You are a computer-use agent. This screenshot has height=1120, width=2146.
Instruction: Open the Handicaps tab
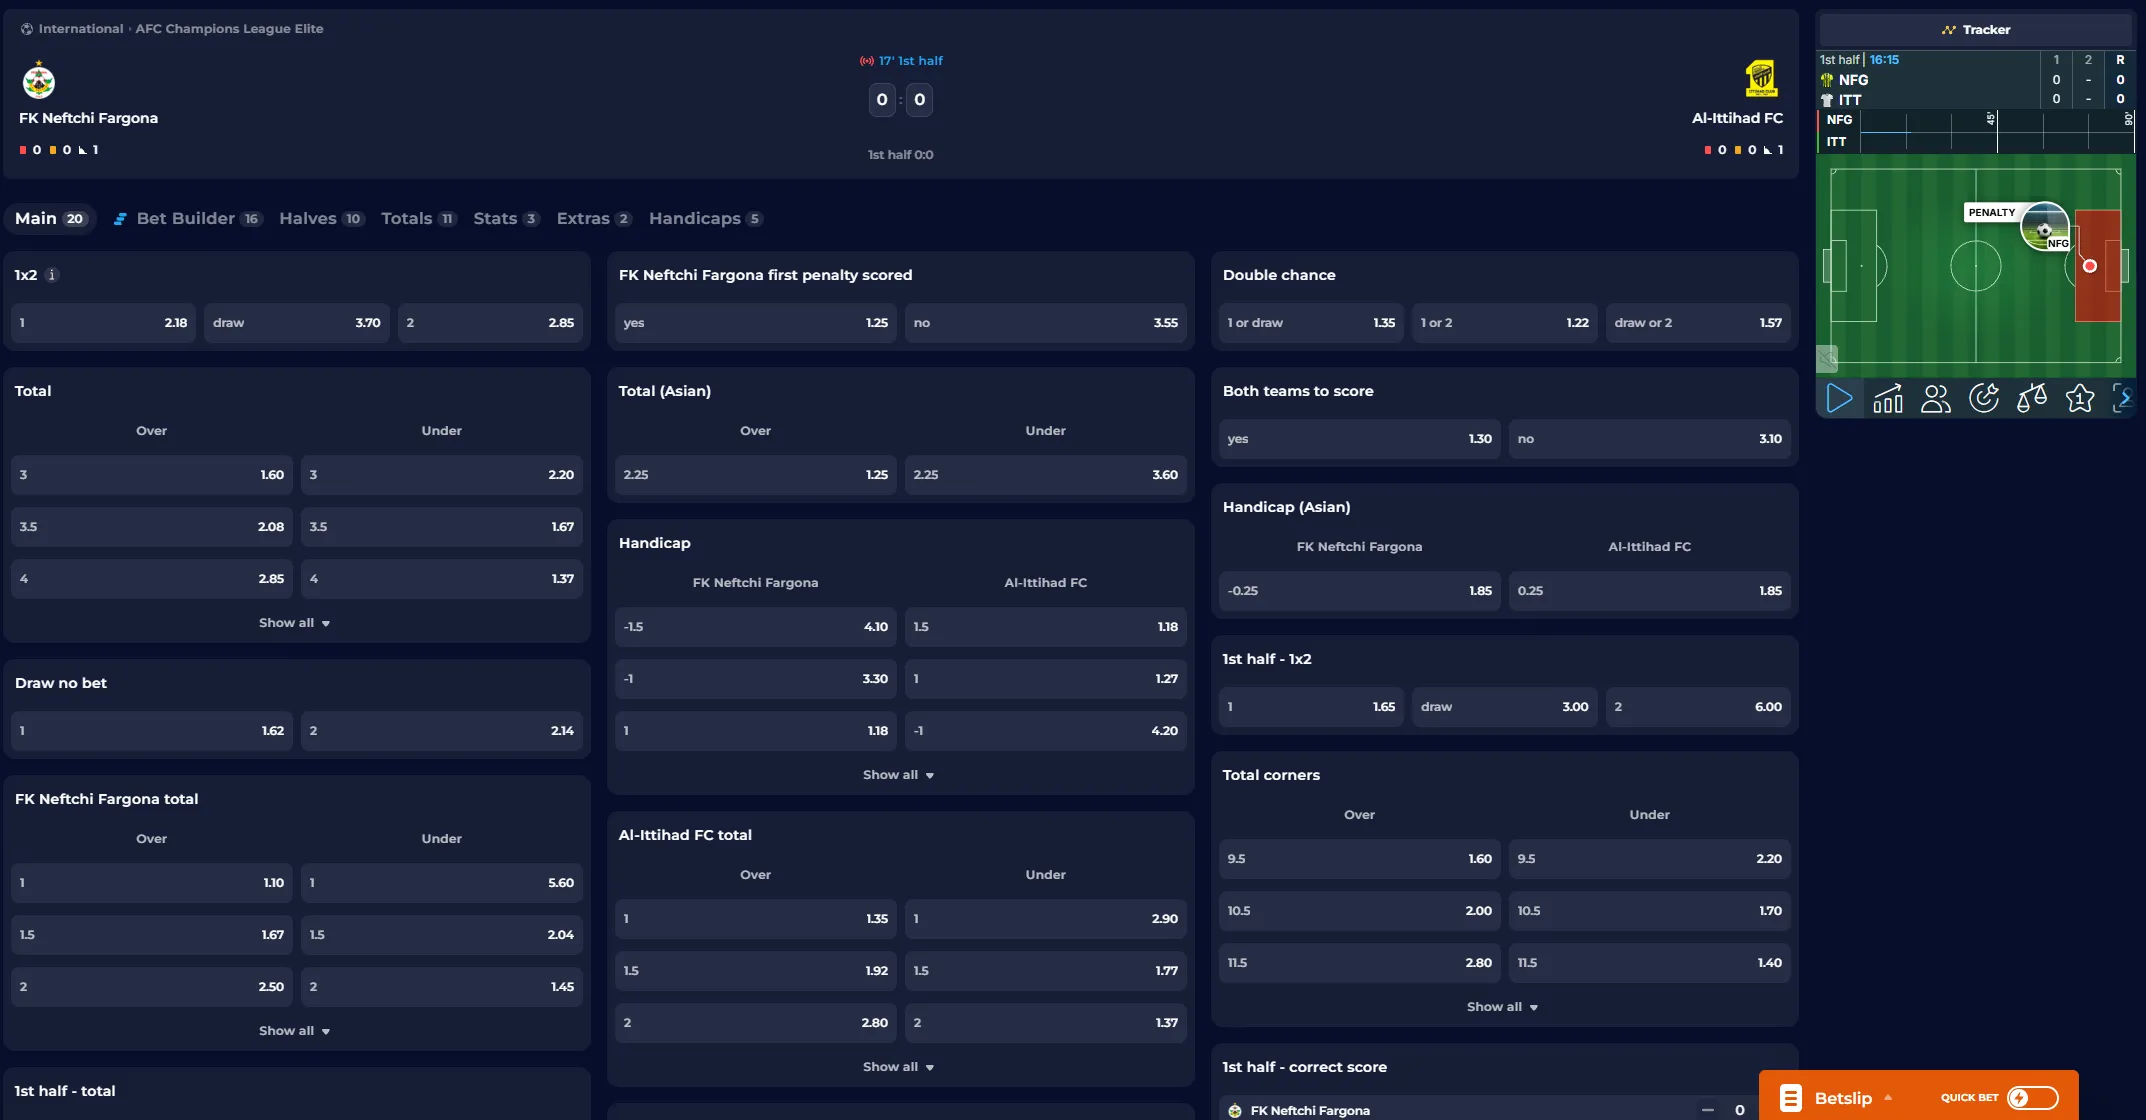point(705,219)
